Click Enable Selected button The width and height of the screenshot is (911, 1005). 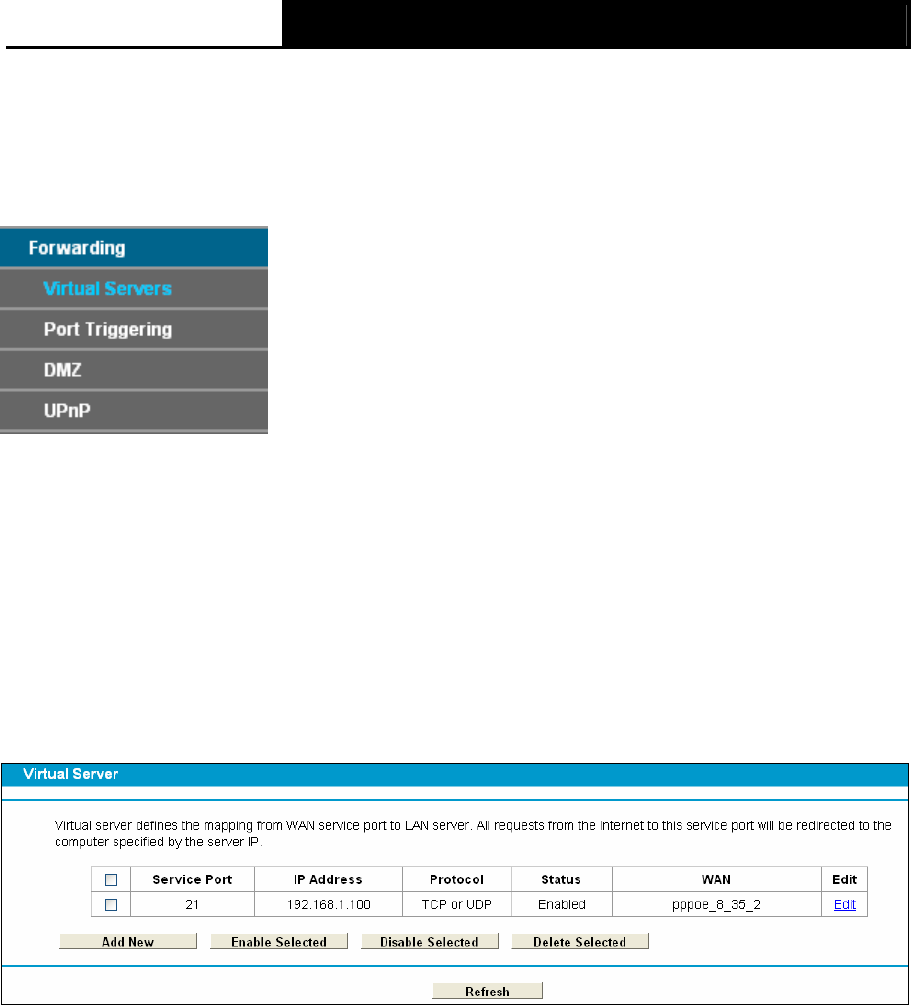(x=279, y=942)
